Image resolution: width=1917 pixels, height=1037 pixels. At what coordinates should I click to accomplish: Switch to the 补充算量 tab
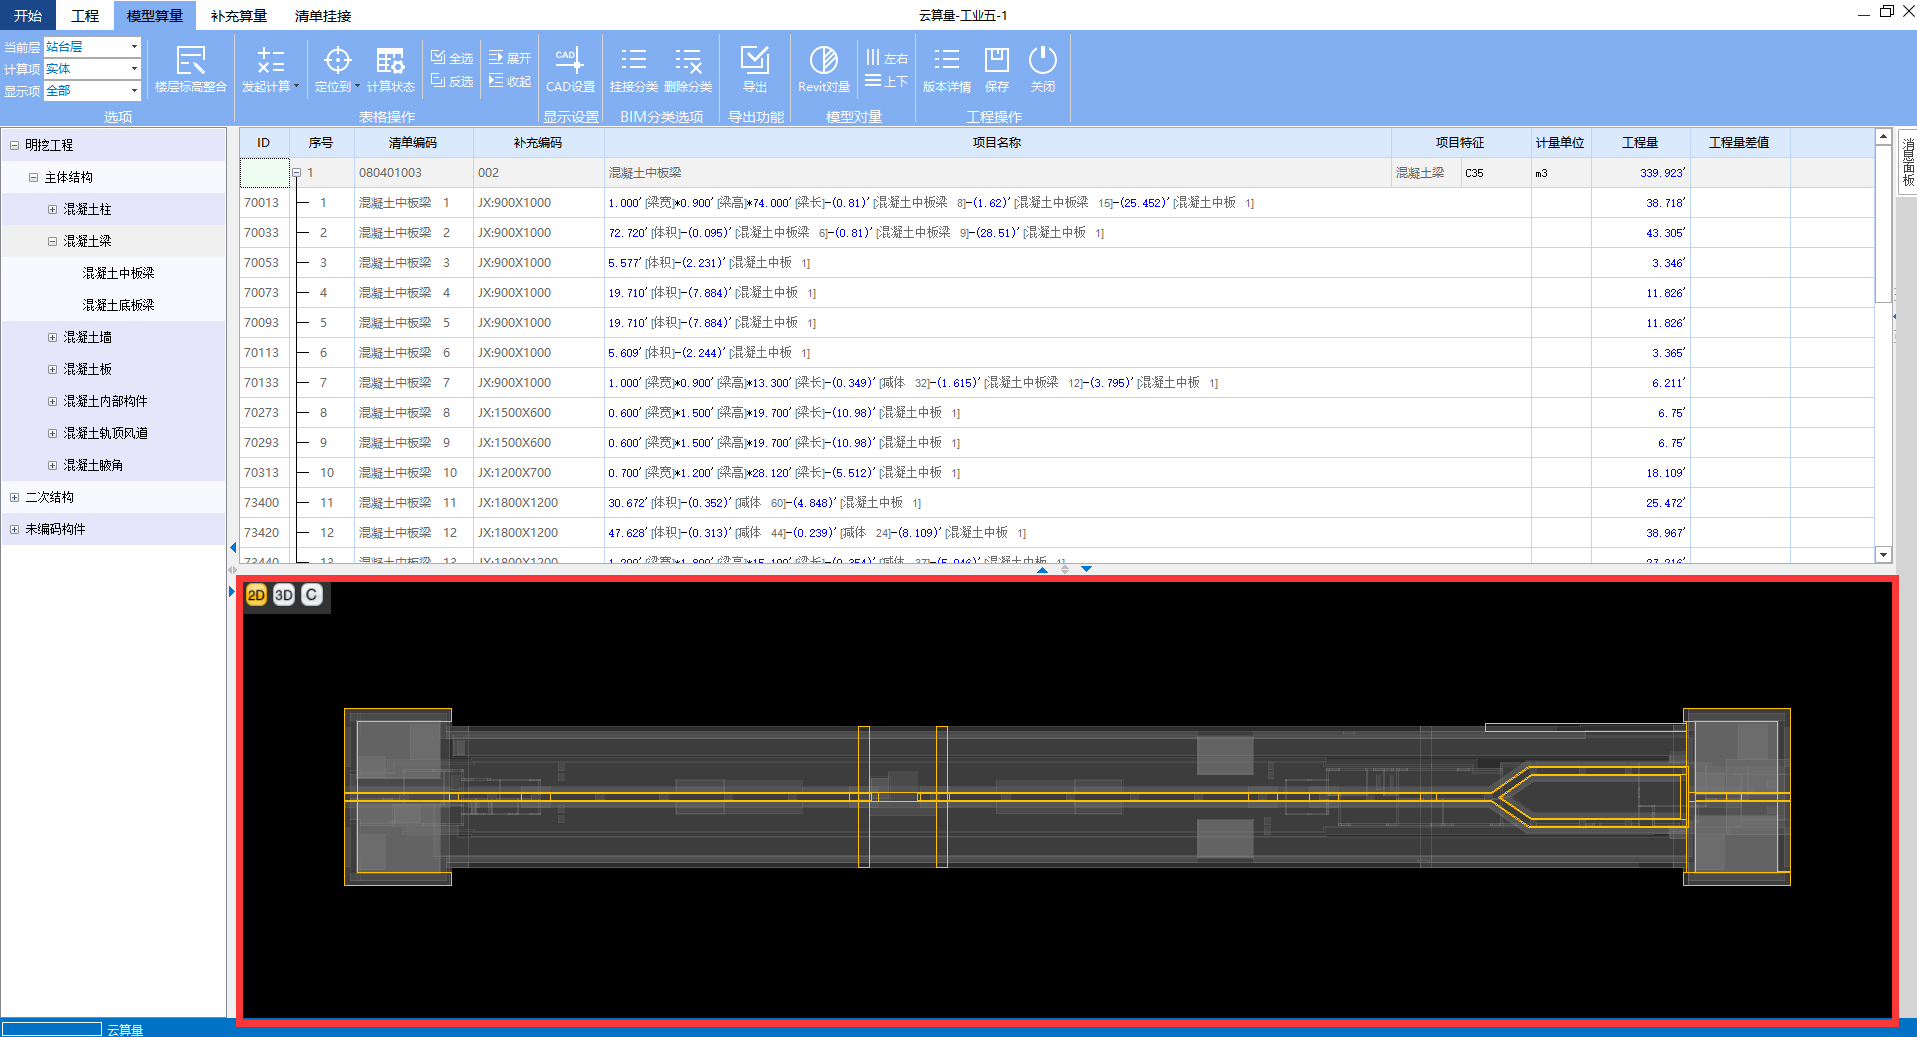click(x=238, y=16)
